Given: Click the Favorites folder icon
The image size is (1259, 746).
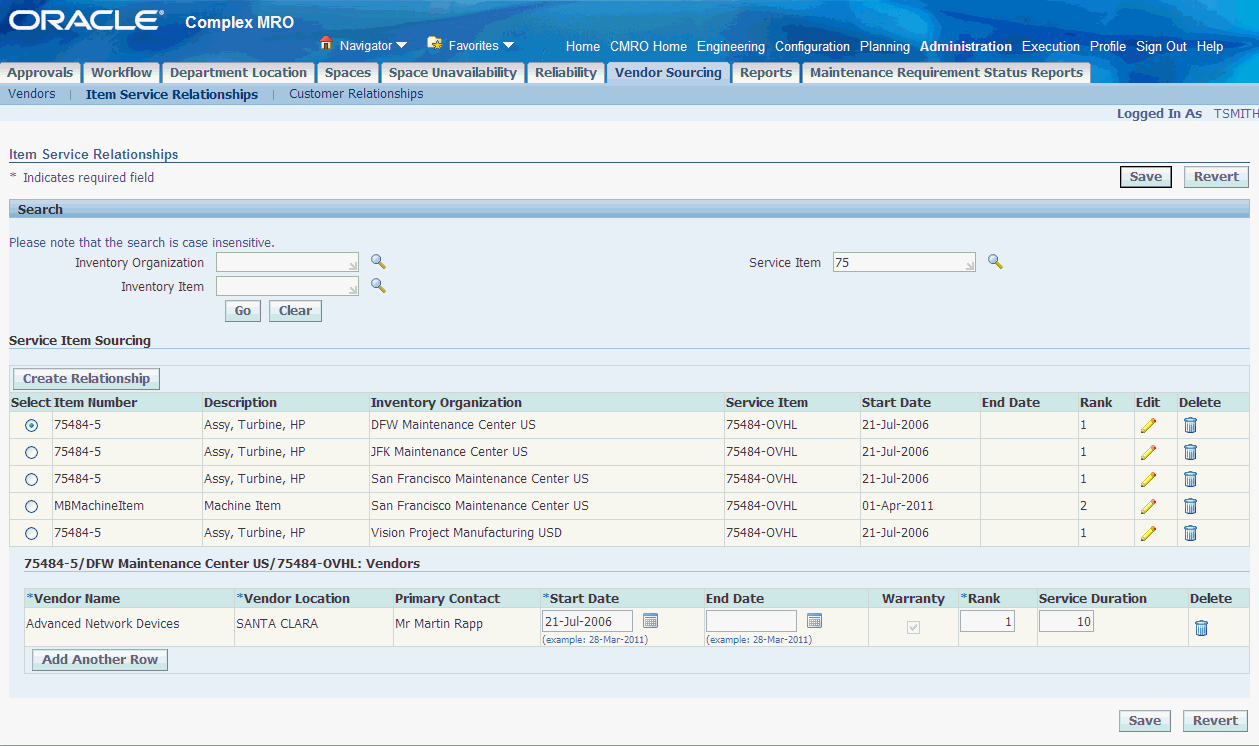Looking at the screenshot, I should tap(434, 43).
